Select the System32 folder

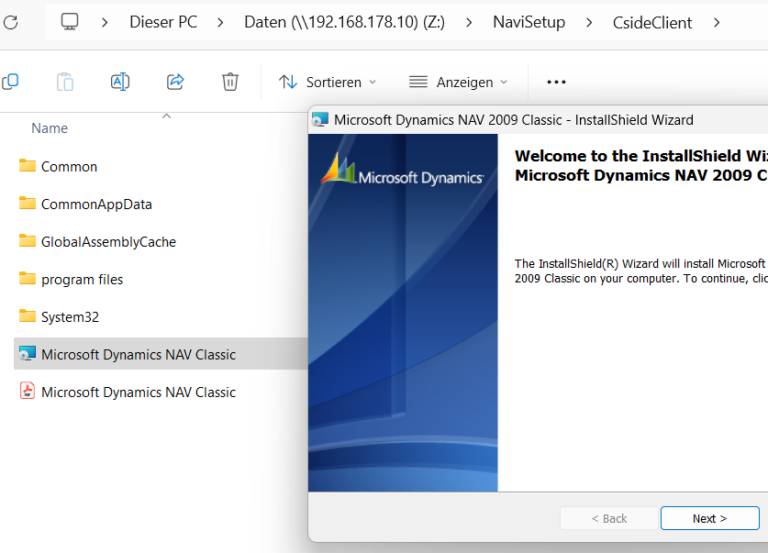click(69, 317)
